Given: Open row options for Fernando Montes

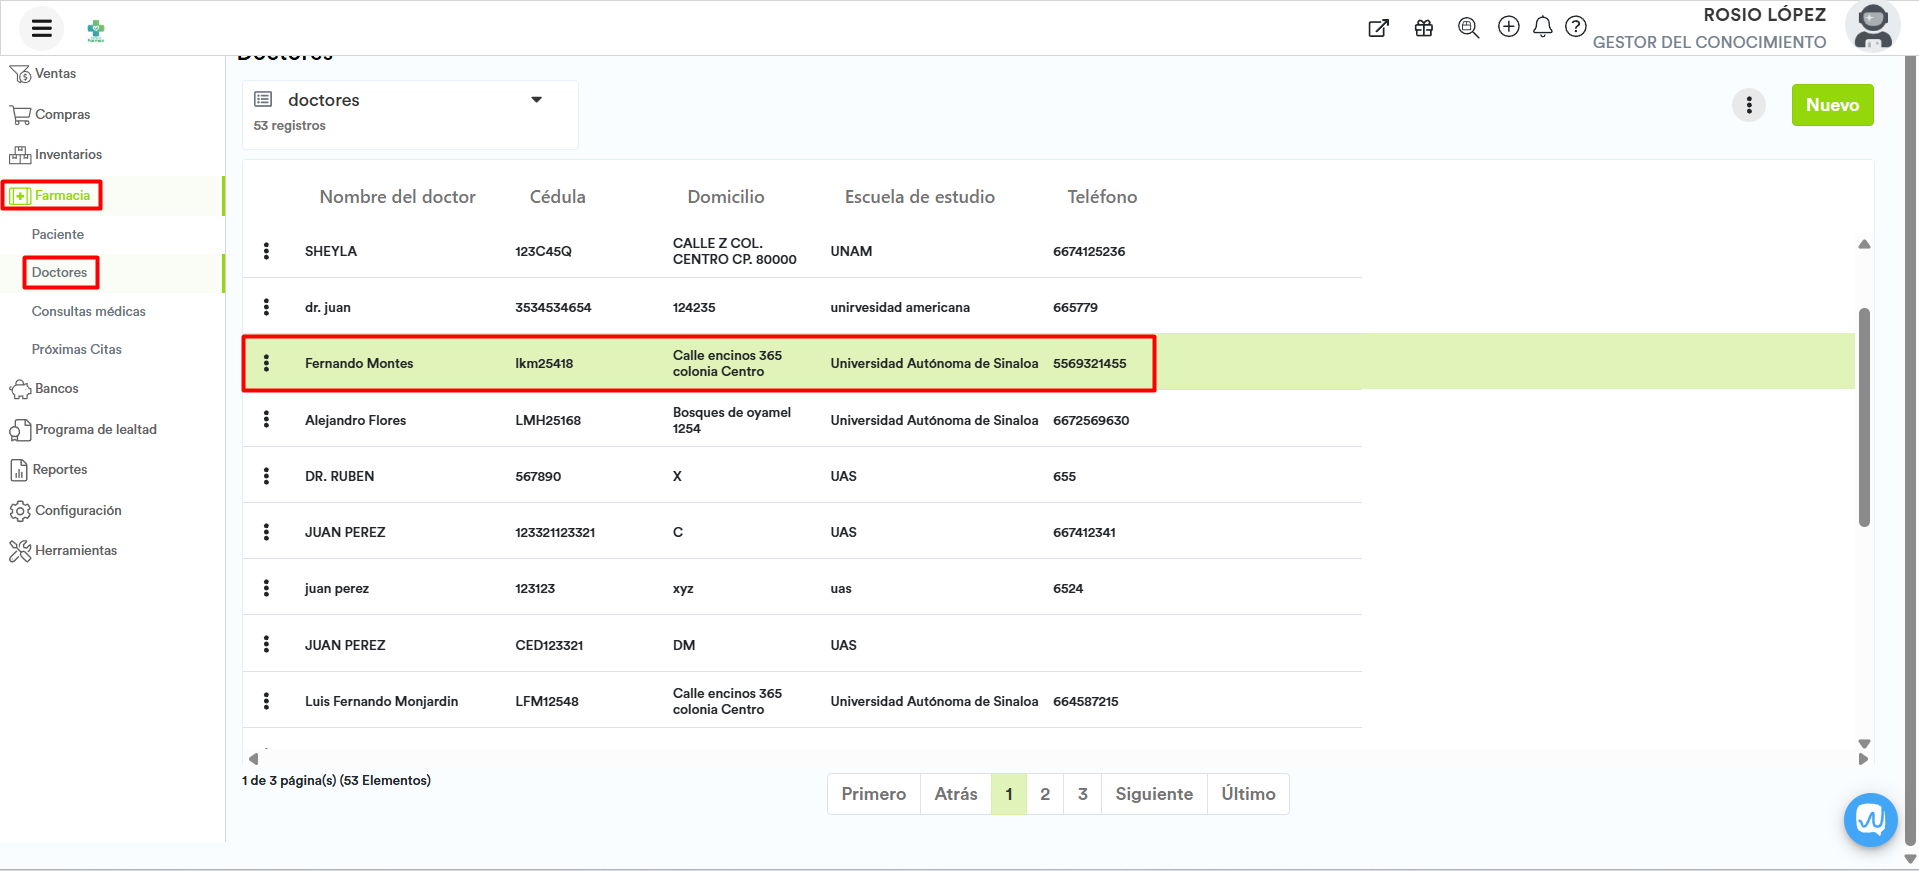Looking at the screenshot, I should (266, 363).
